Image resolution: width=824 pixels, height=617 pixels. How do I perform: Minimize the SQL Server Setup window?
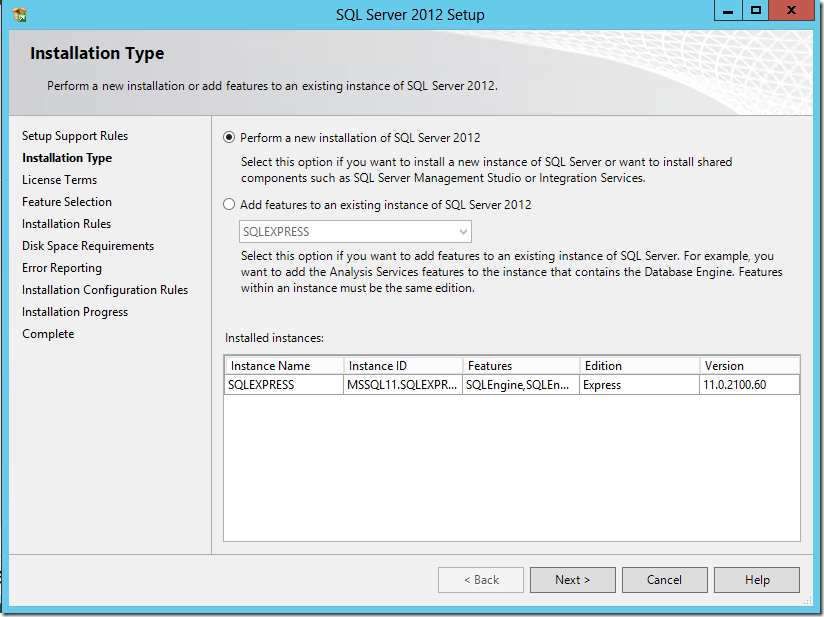click(x=728, y=11)
